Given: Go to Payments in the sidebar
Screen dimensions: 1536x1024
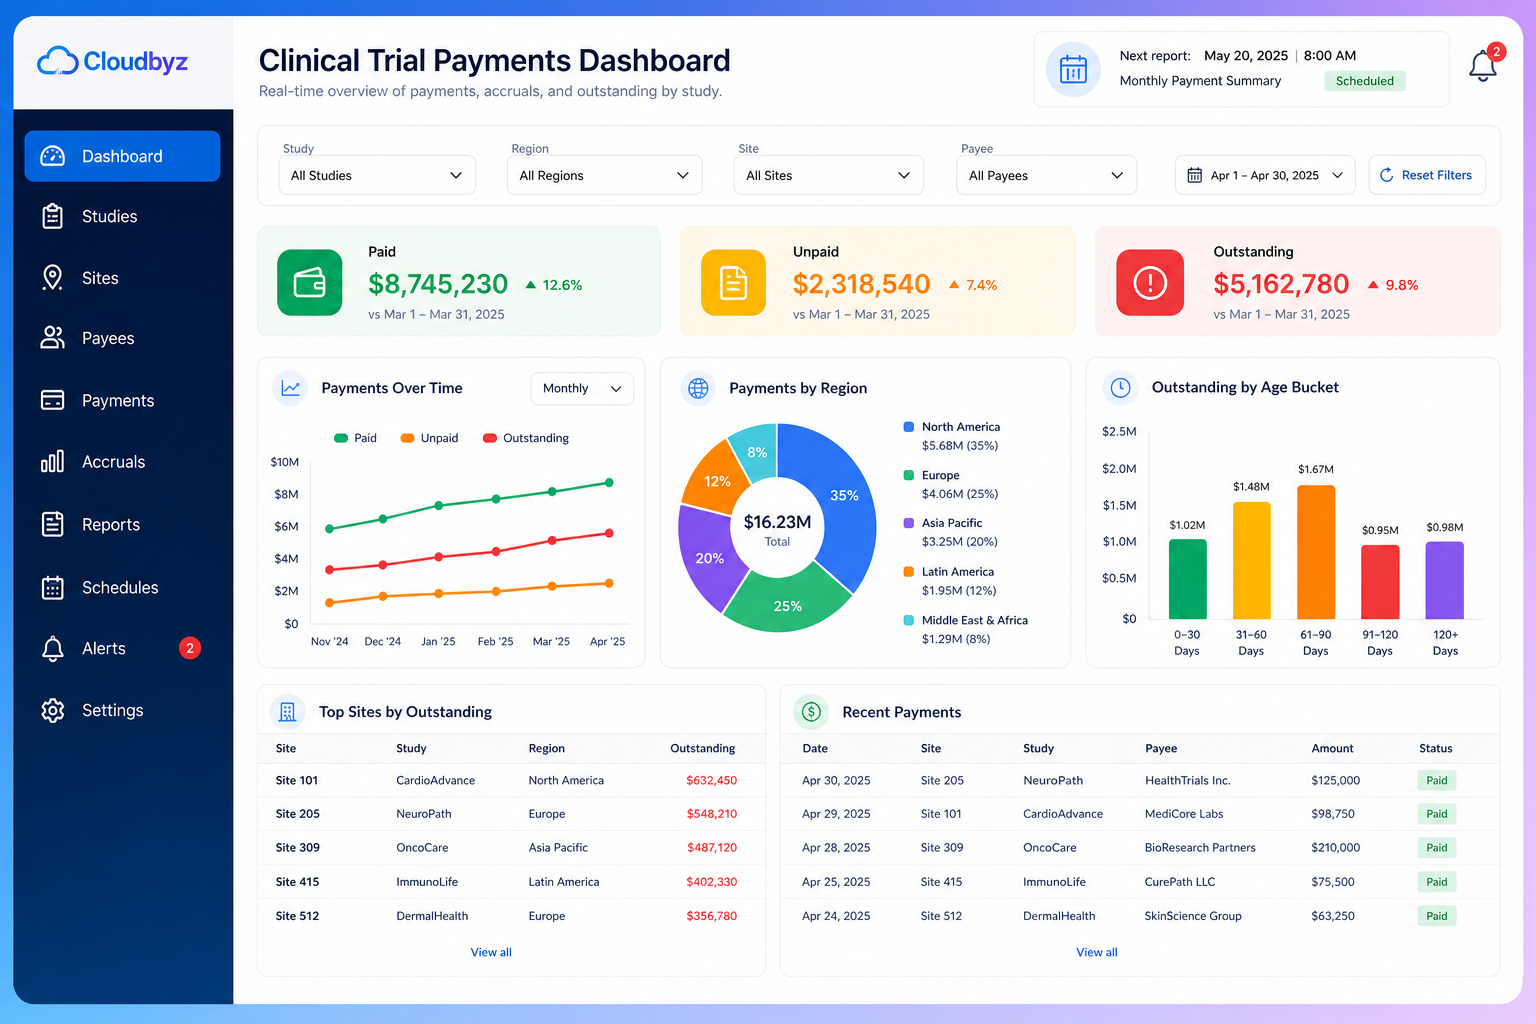Looking at the screenshot, I should pos(122,400).
